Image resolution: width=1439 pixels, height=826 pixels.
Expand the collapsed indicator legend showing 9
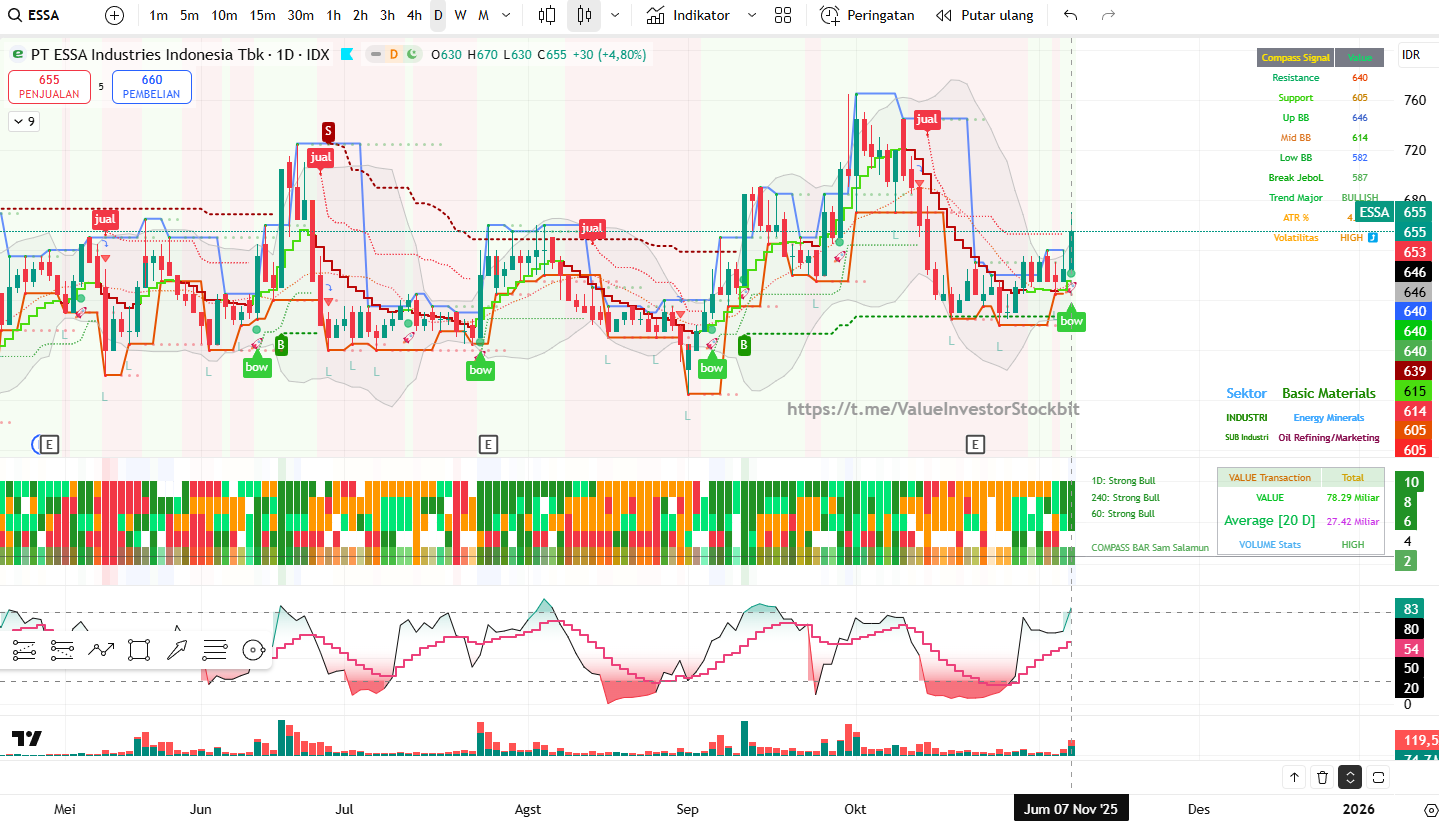[23, 121]
